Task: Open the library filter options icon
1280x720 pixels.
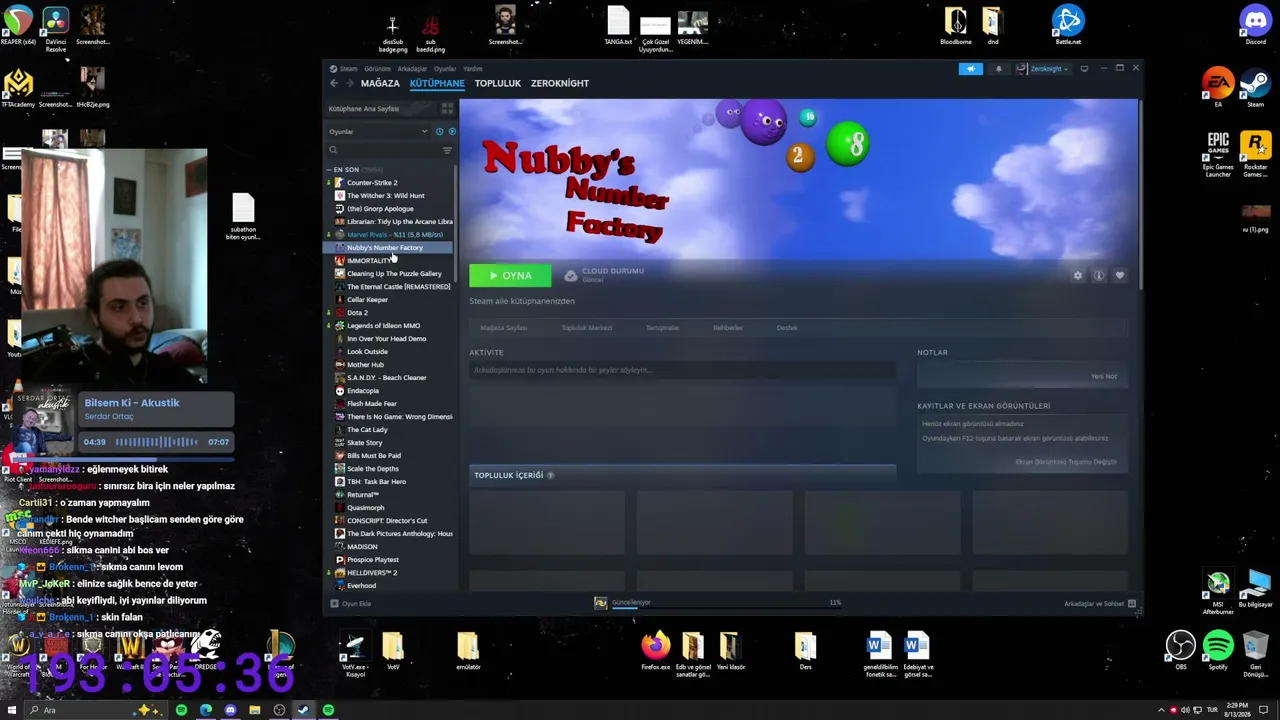Action: click(447, 150)
